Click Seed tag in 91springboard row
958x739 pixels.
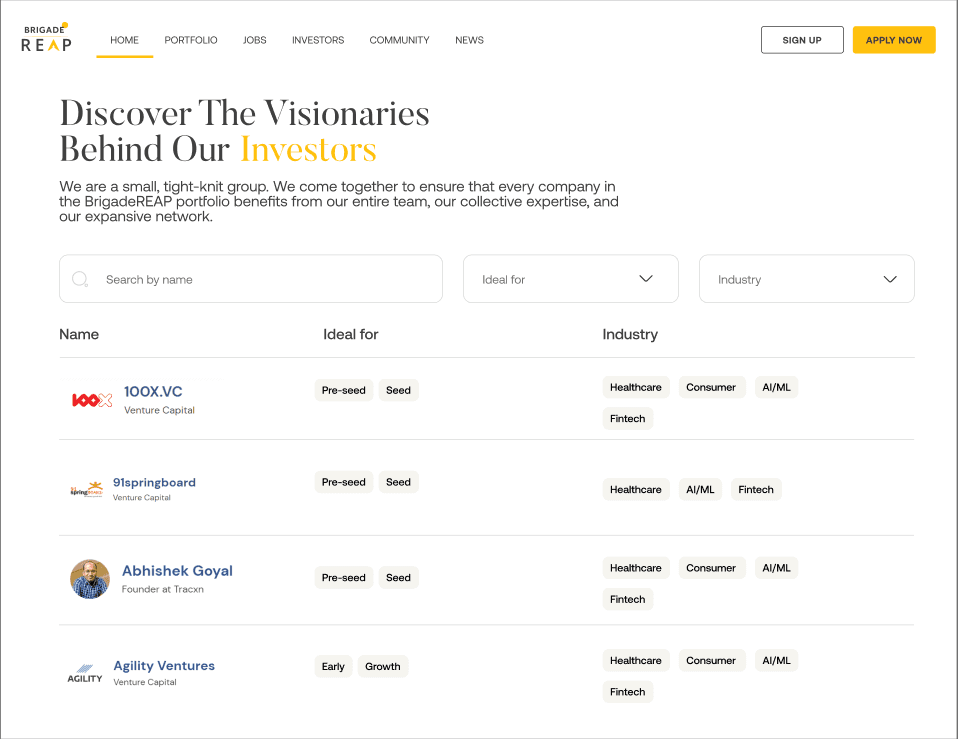[x=398, y=482]
